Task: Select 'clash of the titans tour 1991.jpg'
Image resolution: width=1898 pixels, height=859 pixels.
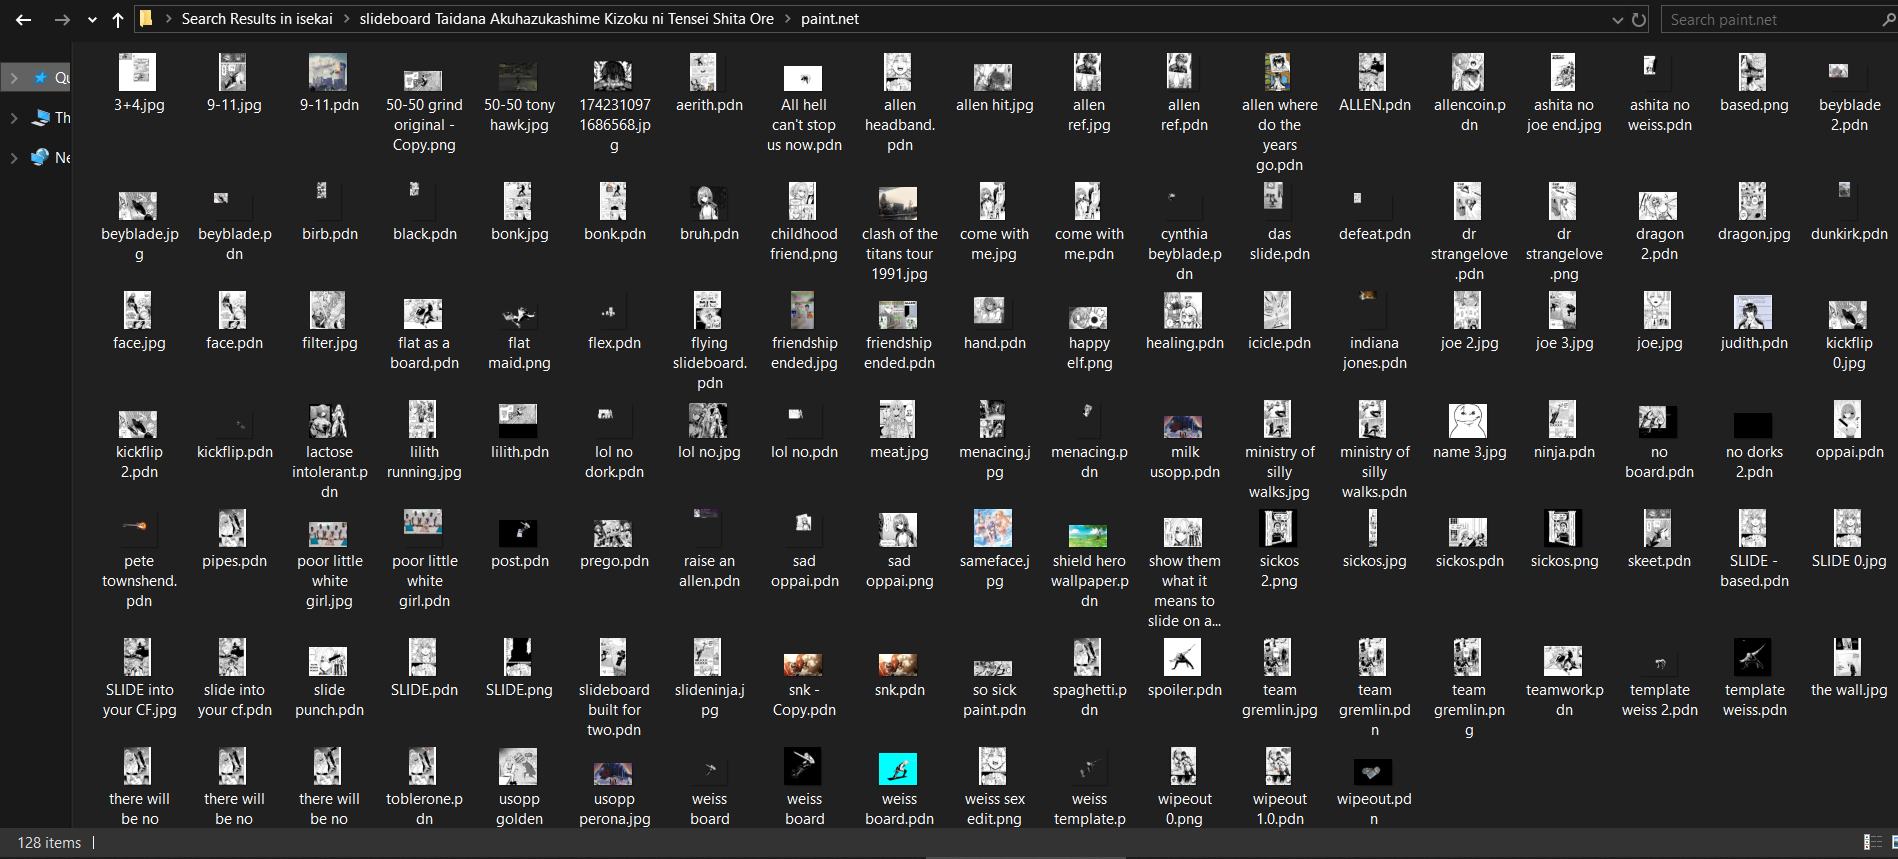Action: [899, 233]
